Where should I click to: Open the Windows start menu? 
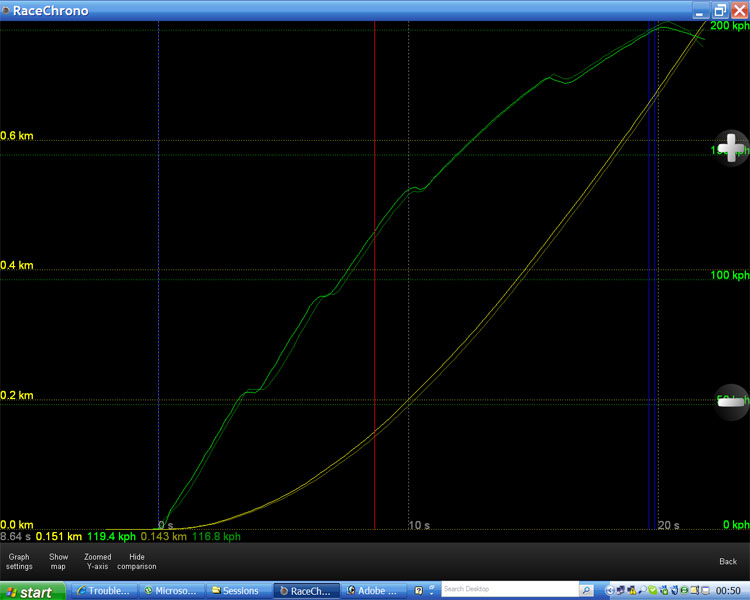tap(32, 591)
